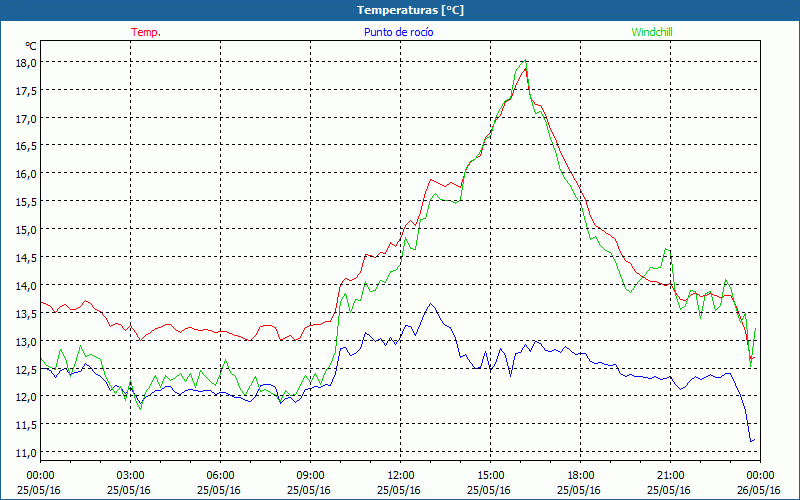Click the green windchill peak near 16:00

pyautogui.click(x=525, y=60)
